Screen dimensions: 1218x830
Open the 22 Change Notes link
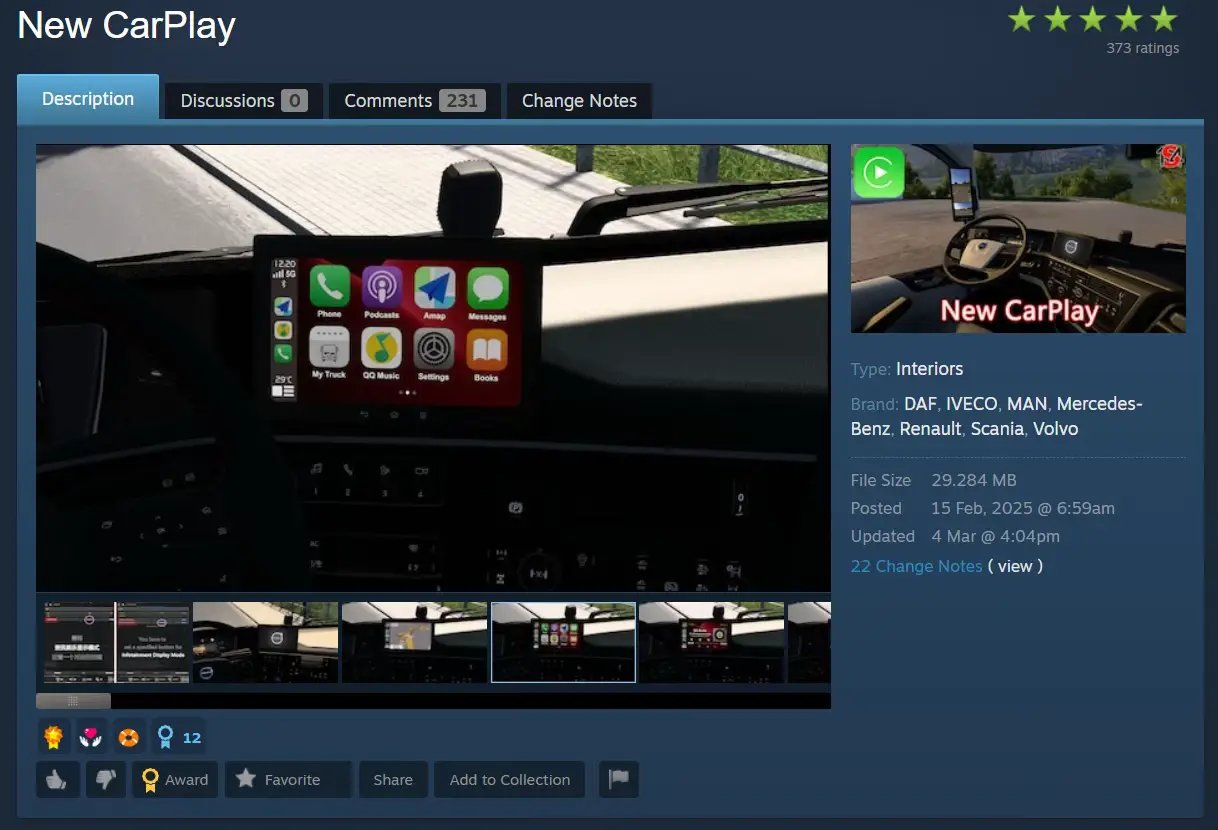pos(916,566)
